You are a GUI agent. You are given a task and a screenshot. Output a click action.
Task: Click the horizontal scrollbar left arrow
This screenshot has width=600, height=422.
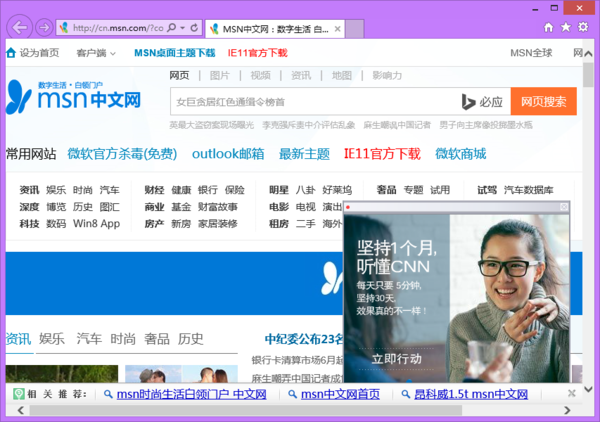[21, 410]
